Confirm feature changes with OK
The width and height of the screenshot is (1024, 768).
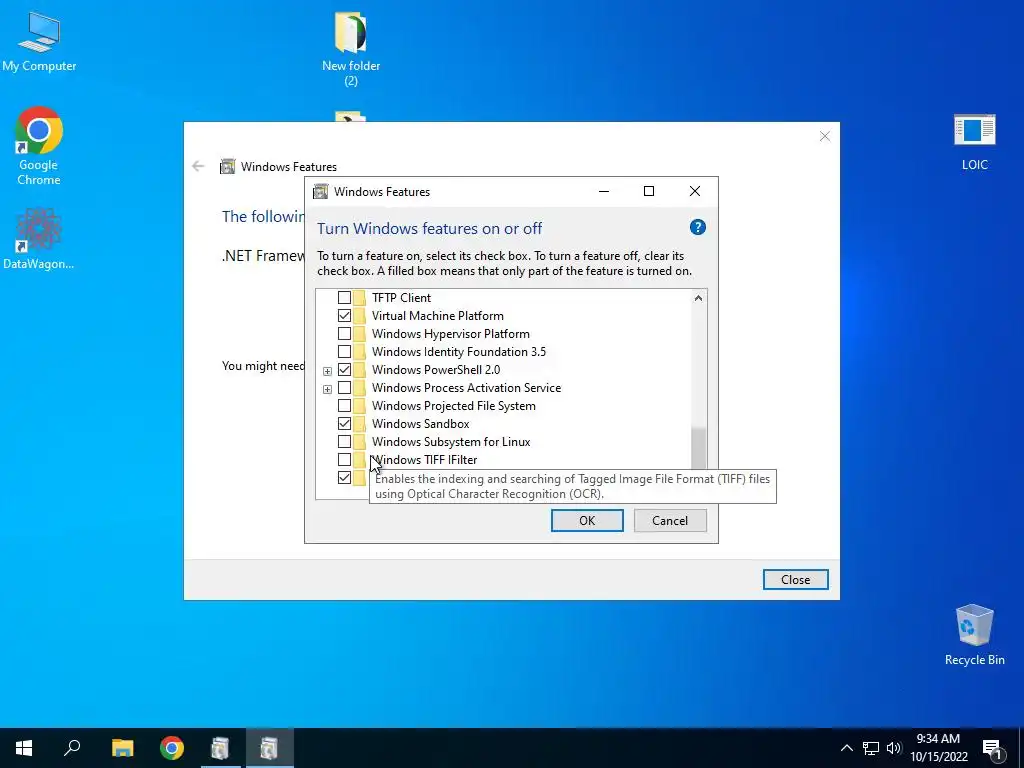coord(587,520)
